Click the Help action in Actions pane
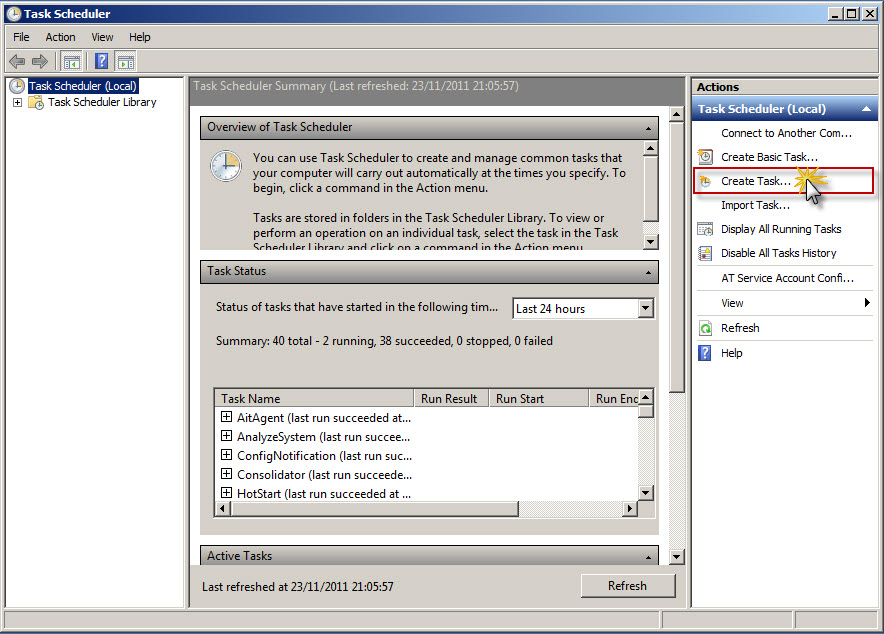The width and height of the screenshot is (884, 634). click(732, 353)
